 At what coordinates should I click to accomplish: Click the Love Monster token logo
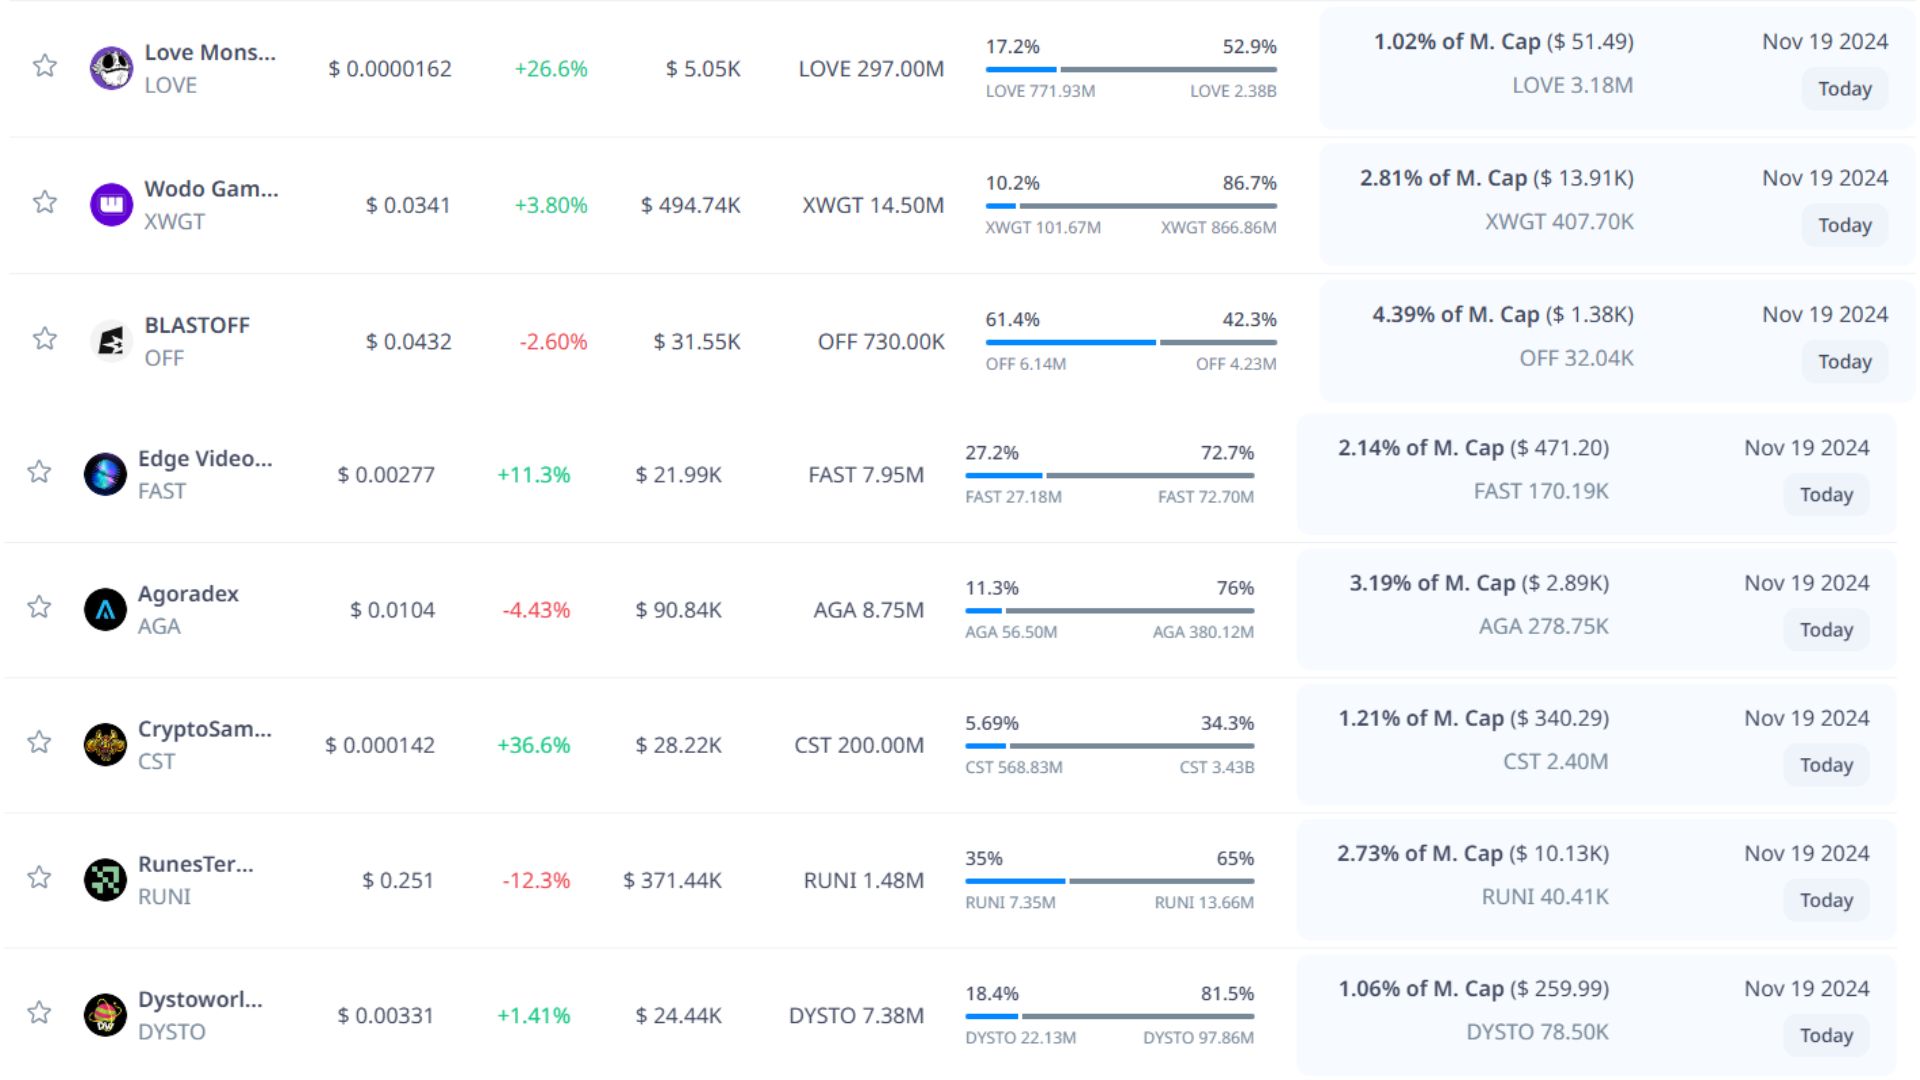[111, 68]
